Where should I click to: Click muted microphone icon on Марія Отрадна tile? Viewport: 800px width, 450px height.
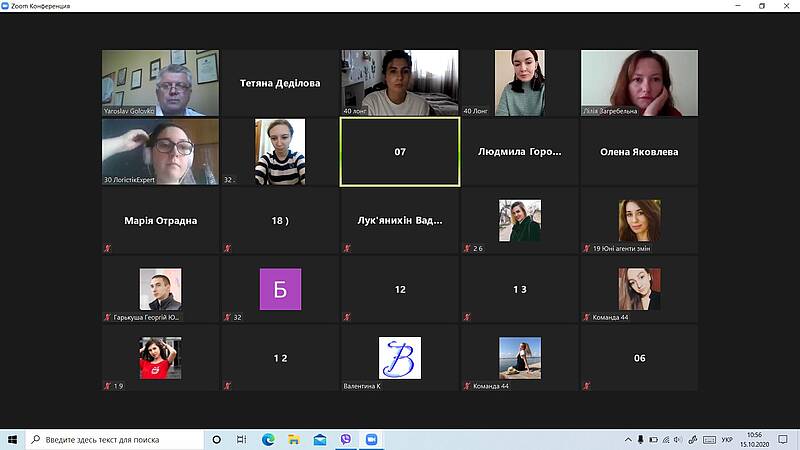click(107, 248)
